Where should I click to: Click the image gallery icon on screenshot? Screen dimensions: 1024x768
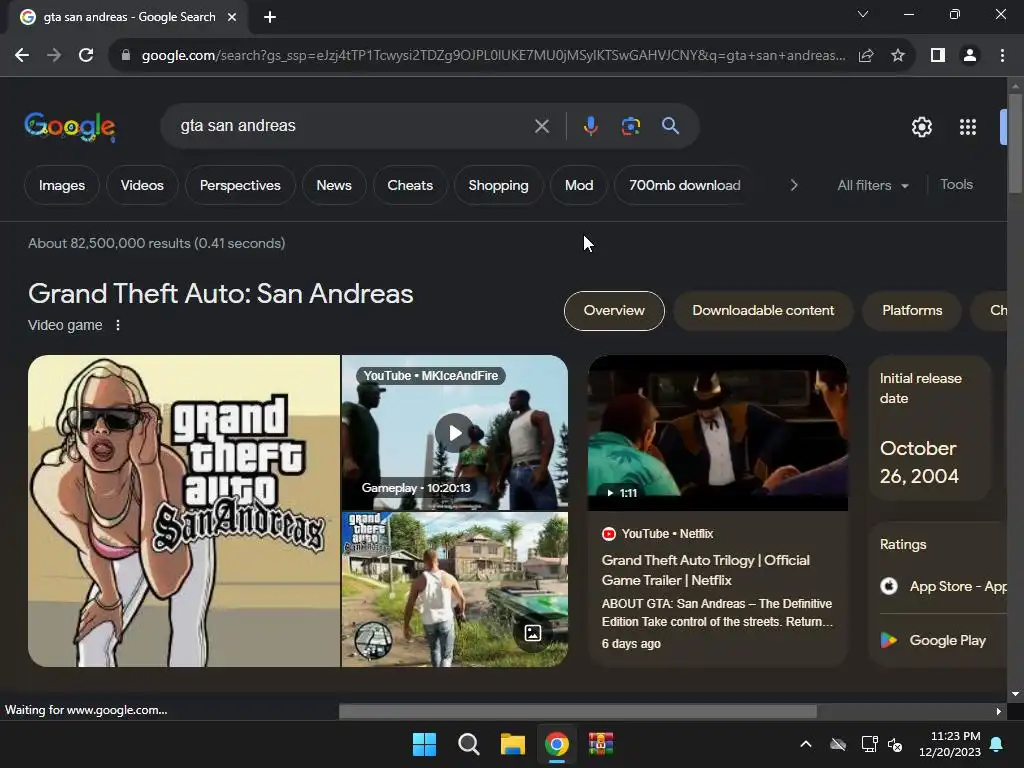pyautogui.click(x=533, y=633)
